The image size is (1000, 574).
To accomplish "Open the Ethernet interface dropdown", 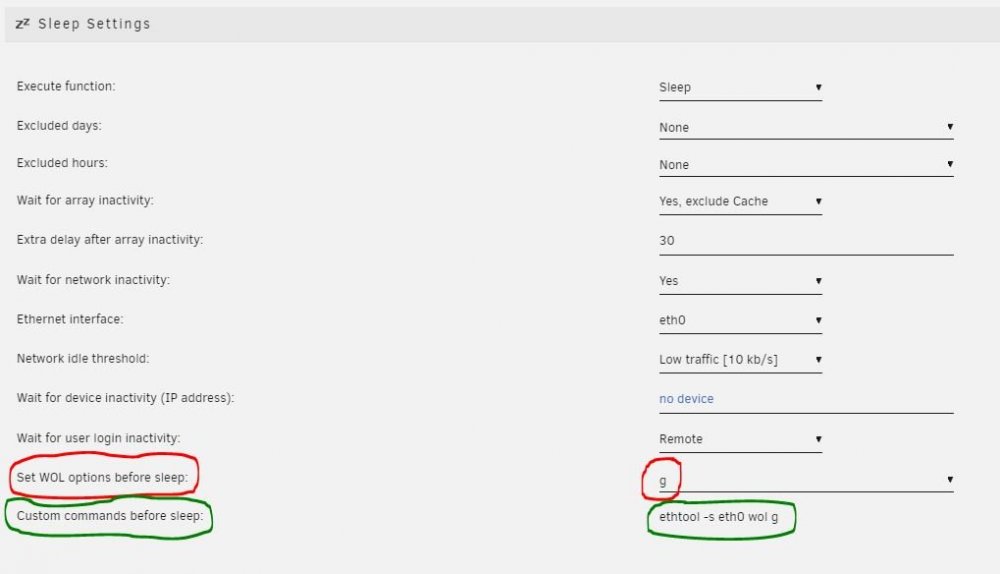I will pyautogui.click(x=740, y=320).
